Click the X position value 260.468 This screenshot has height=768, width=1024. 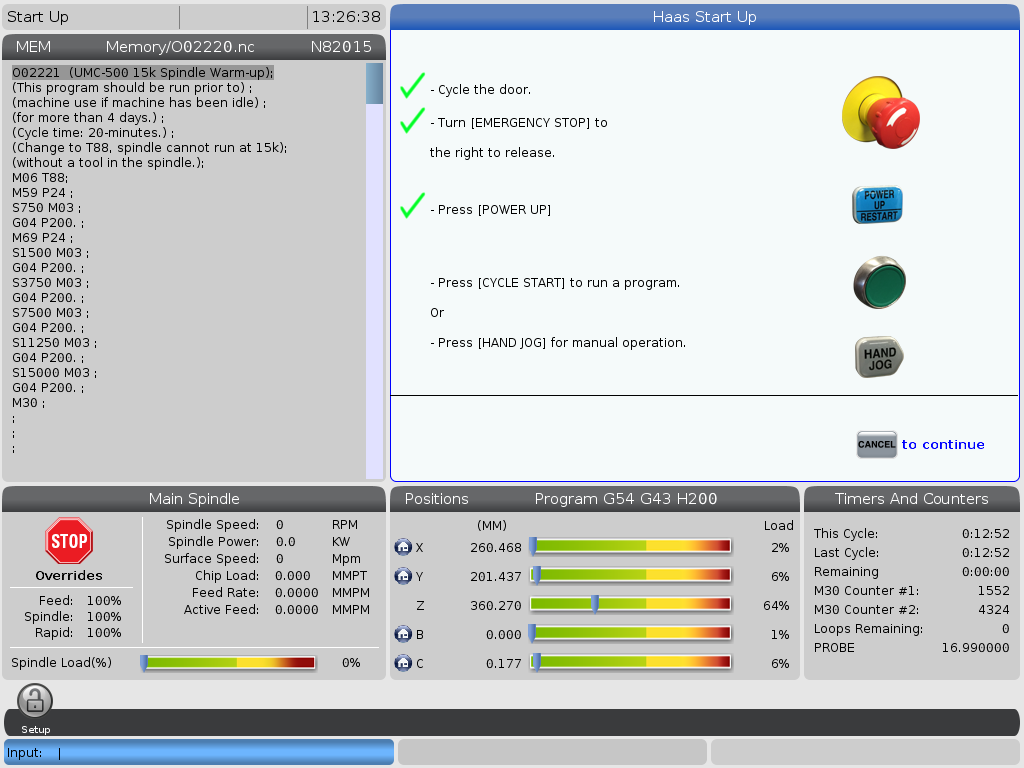click(496, 547)
